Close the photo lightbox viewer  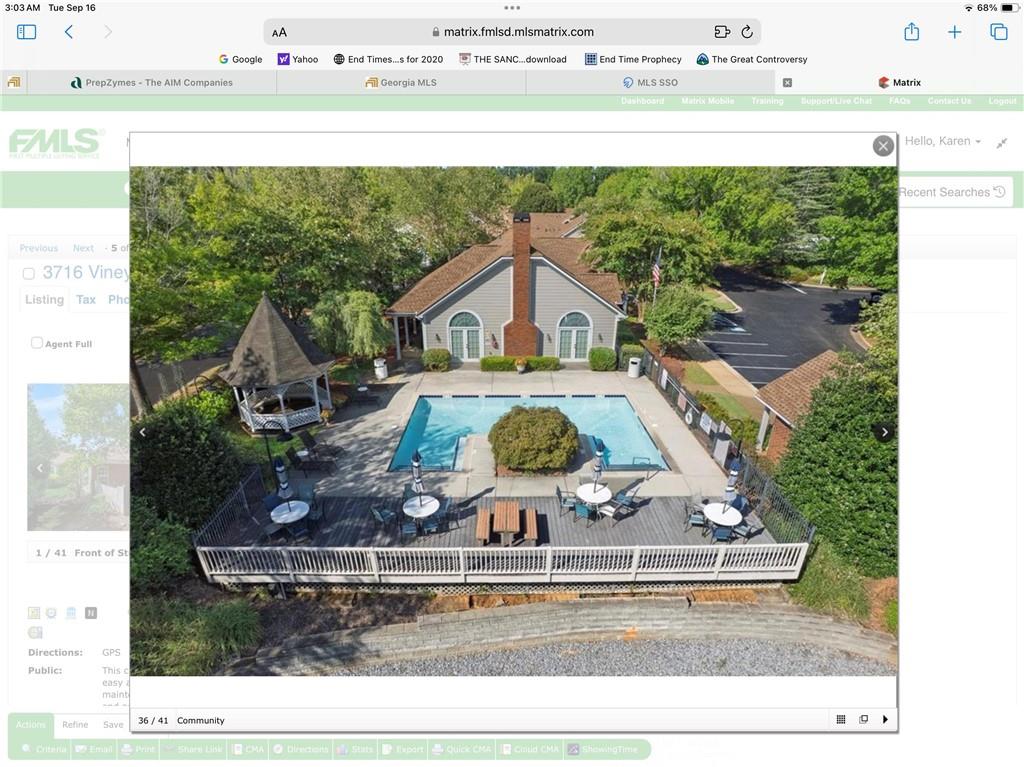click(x=882, y=146)
